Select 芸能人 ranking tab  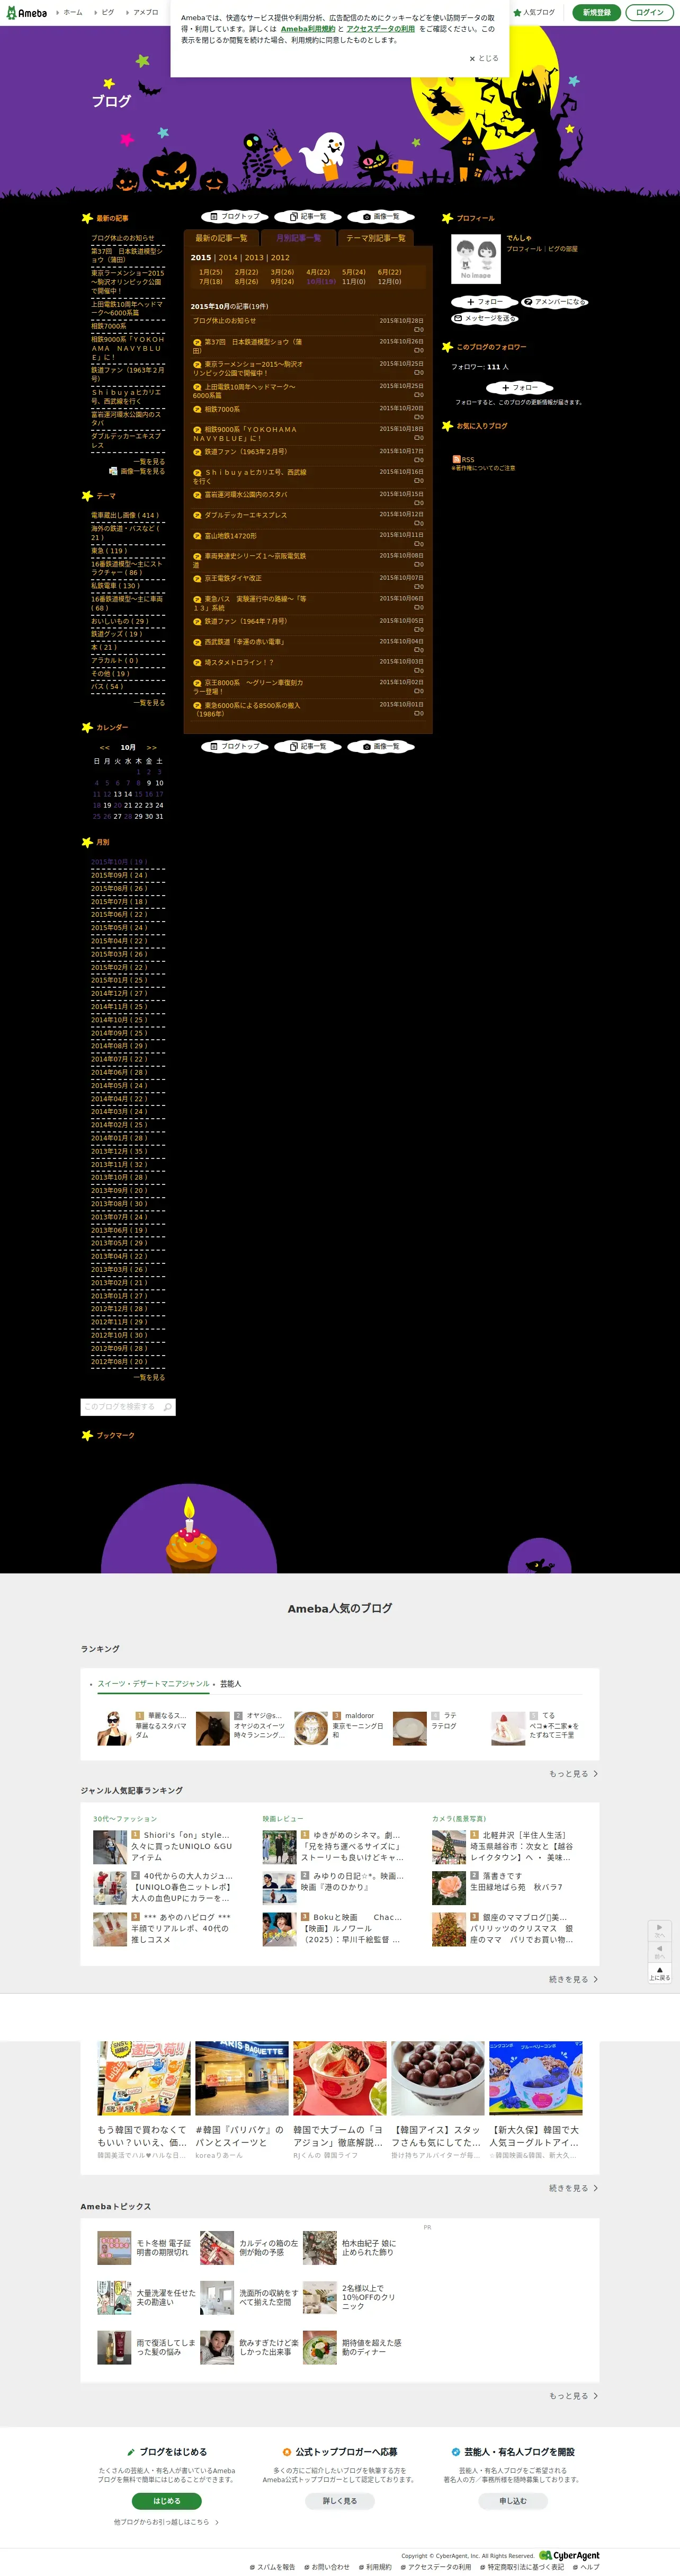(230, 1684)
